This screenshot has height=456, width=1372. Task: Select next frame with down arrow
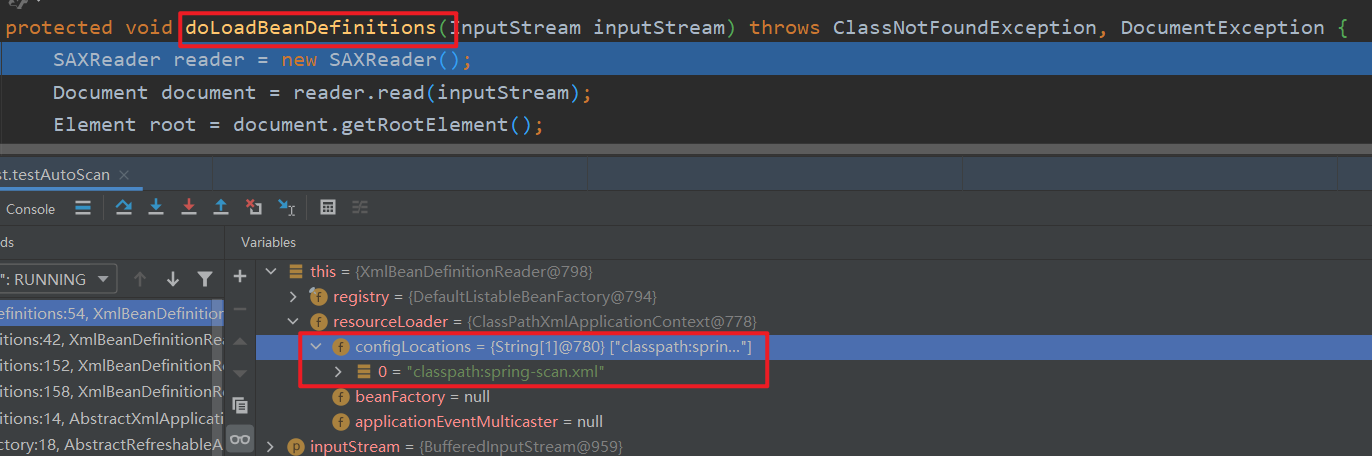[x=173, y=279]
